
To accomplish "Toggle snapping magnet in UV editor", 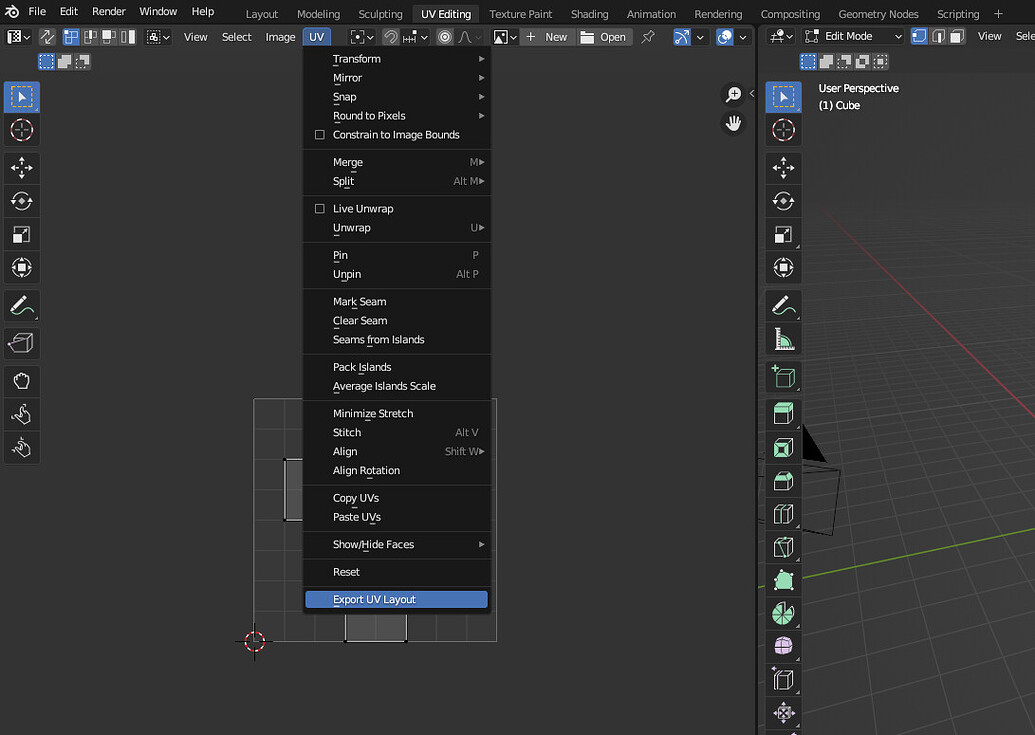I will (391, 37).
